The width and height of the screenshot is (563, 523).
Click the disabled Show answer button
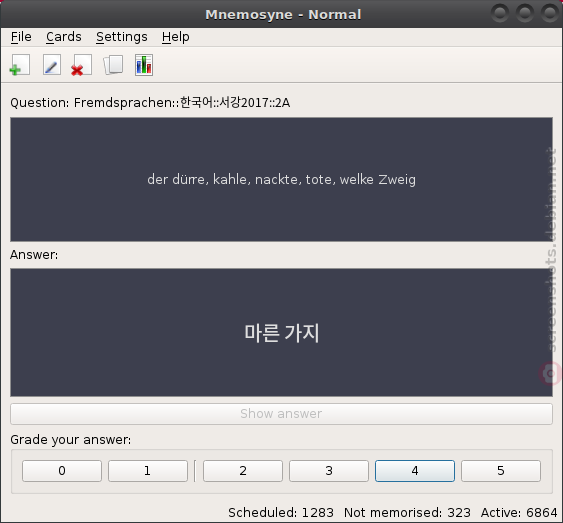coord(281,414)
